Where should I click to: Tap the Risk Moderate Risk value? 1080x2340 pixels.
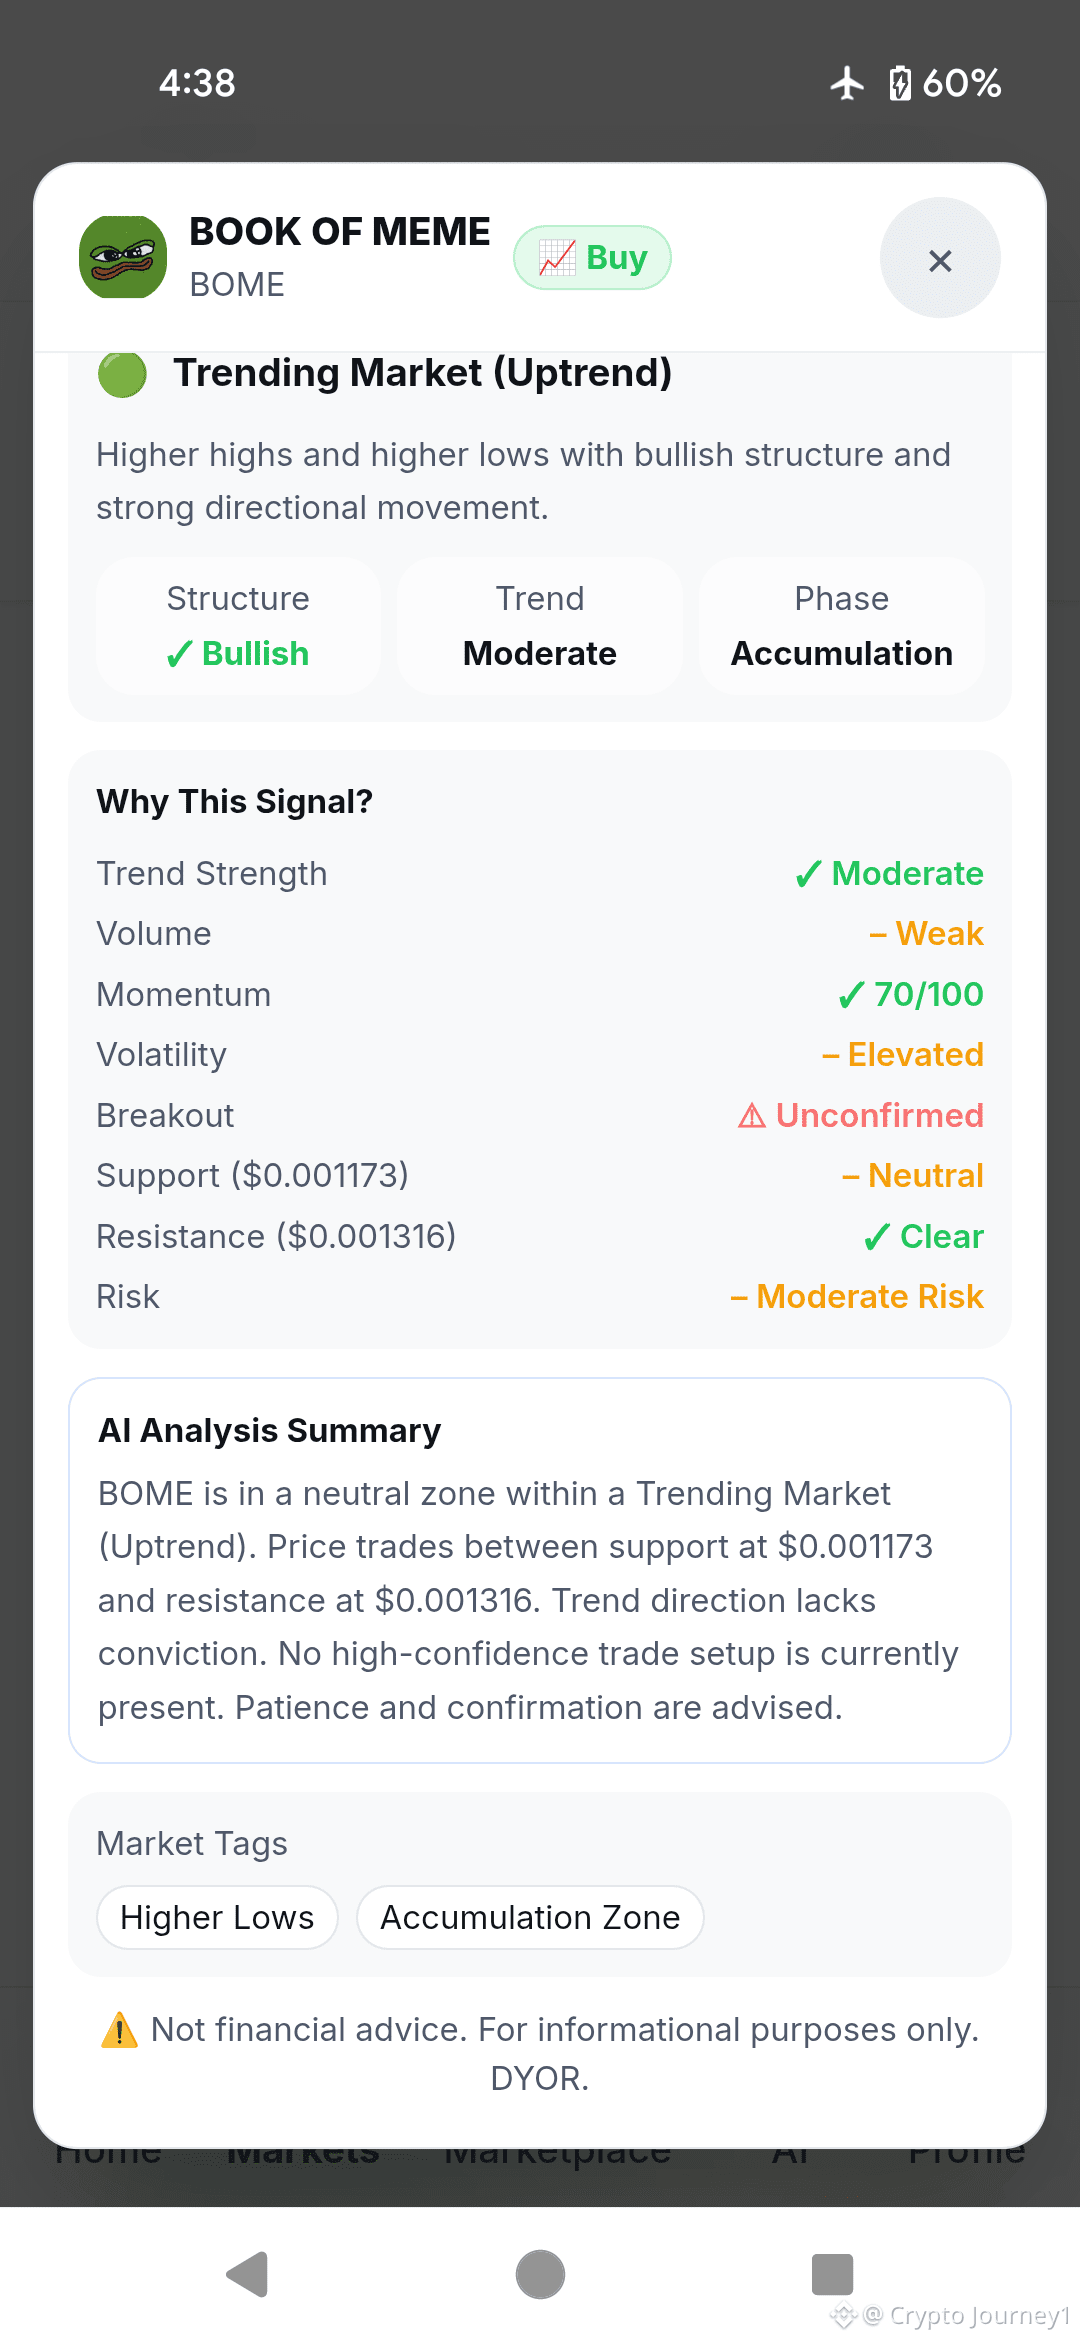pyautogui.click(x=857, y=1297)
